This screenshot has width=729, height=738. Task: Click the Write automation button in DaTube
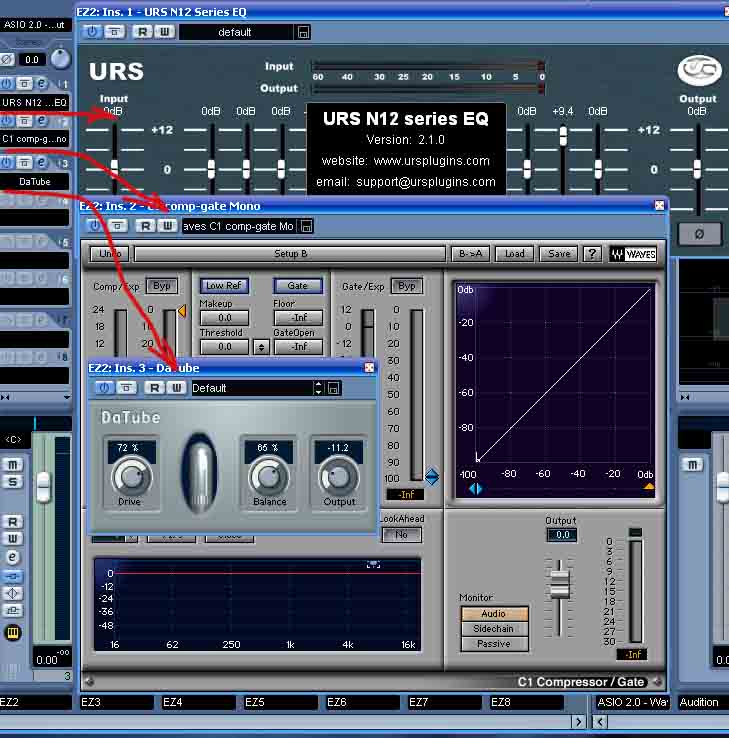click(176, 388)
